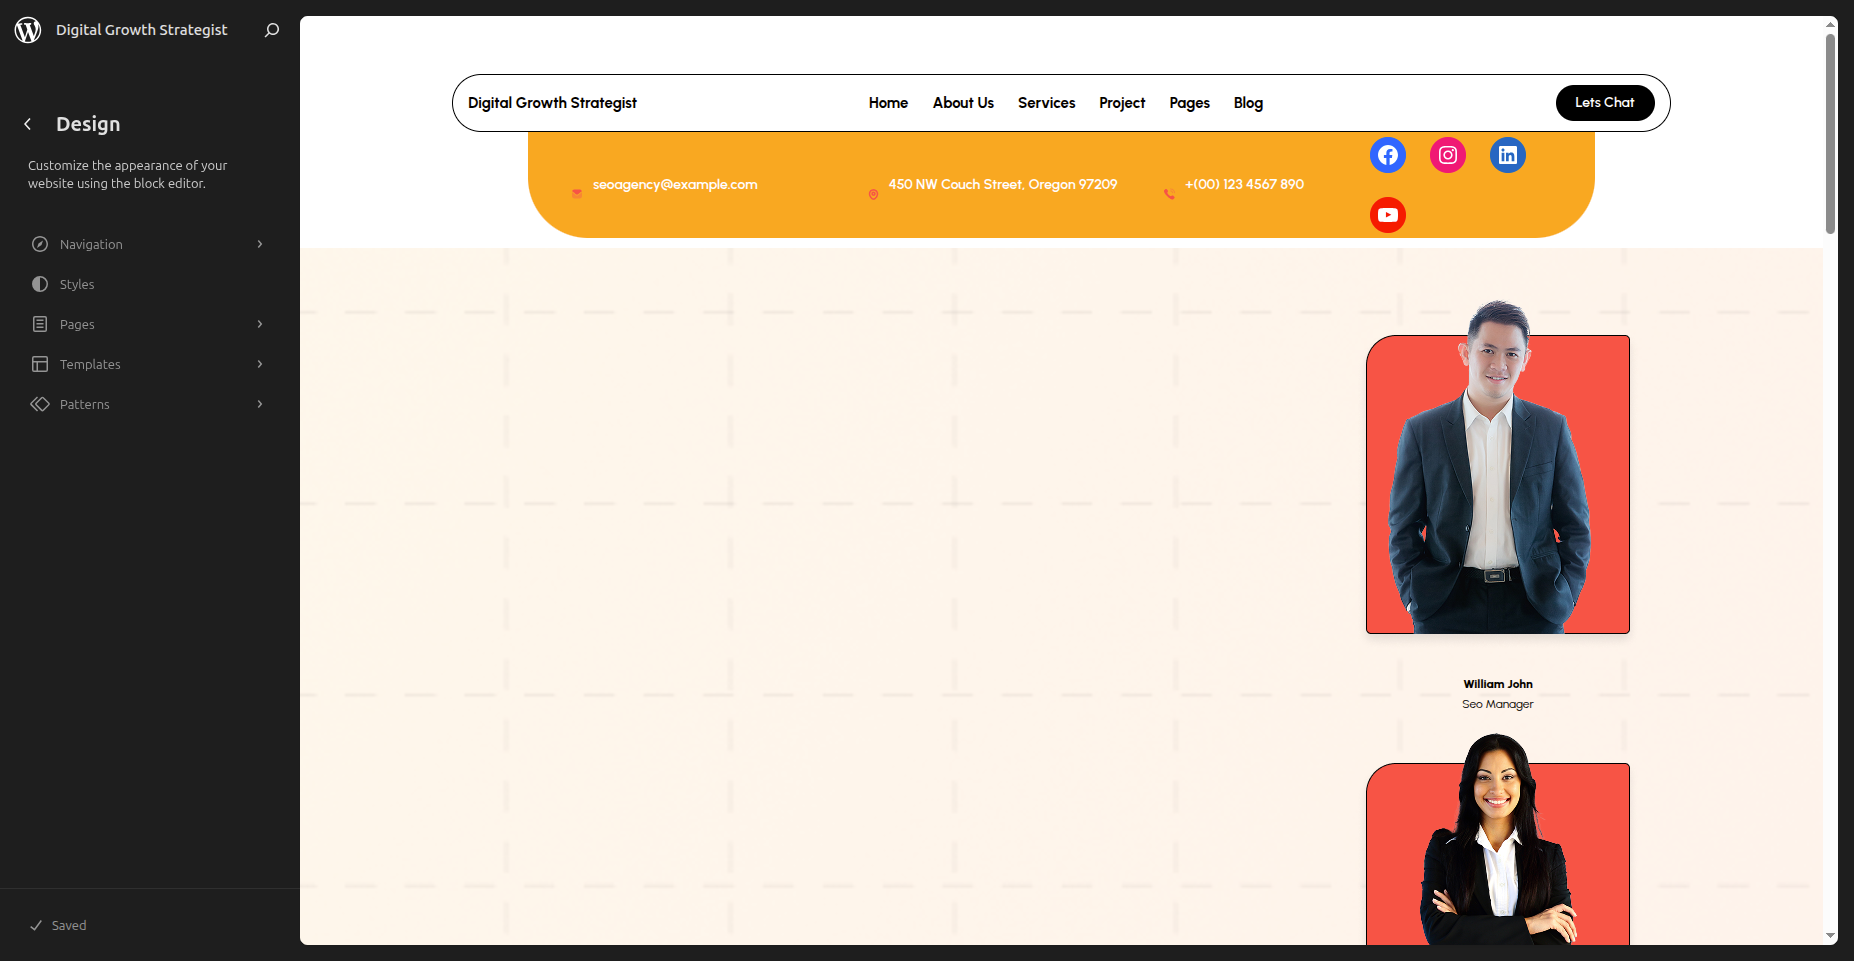Image resolution: width=1854 pixels, height=961 pixels.
Task: Expand the Navigation chevron
Action: (260, 244)
